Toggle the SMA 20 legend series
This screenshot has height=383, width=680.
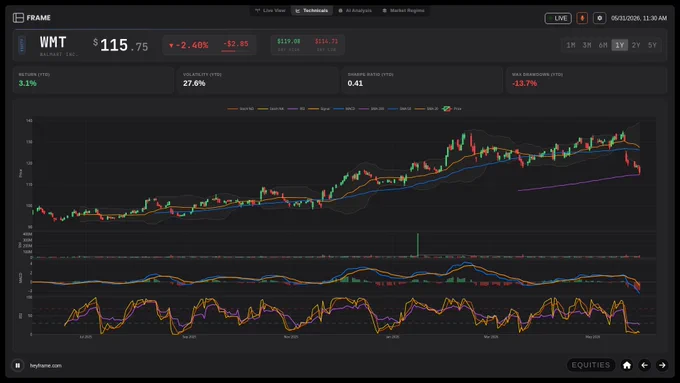coord(426,109)
